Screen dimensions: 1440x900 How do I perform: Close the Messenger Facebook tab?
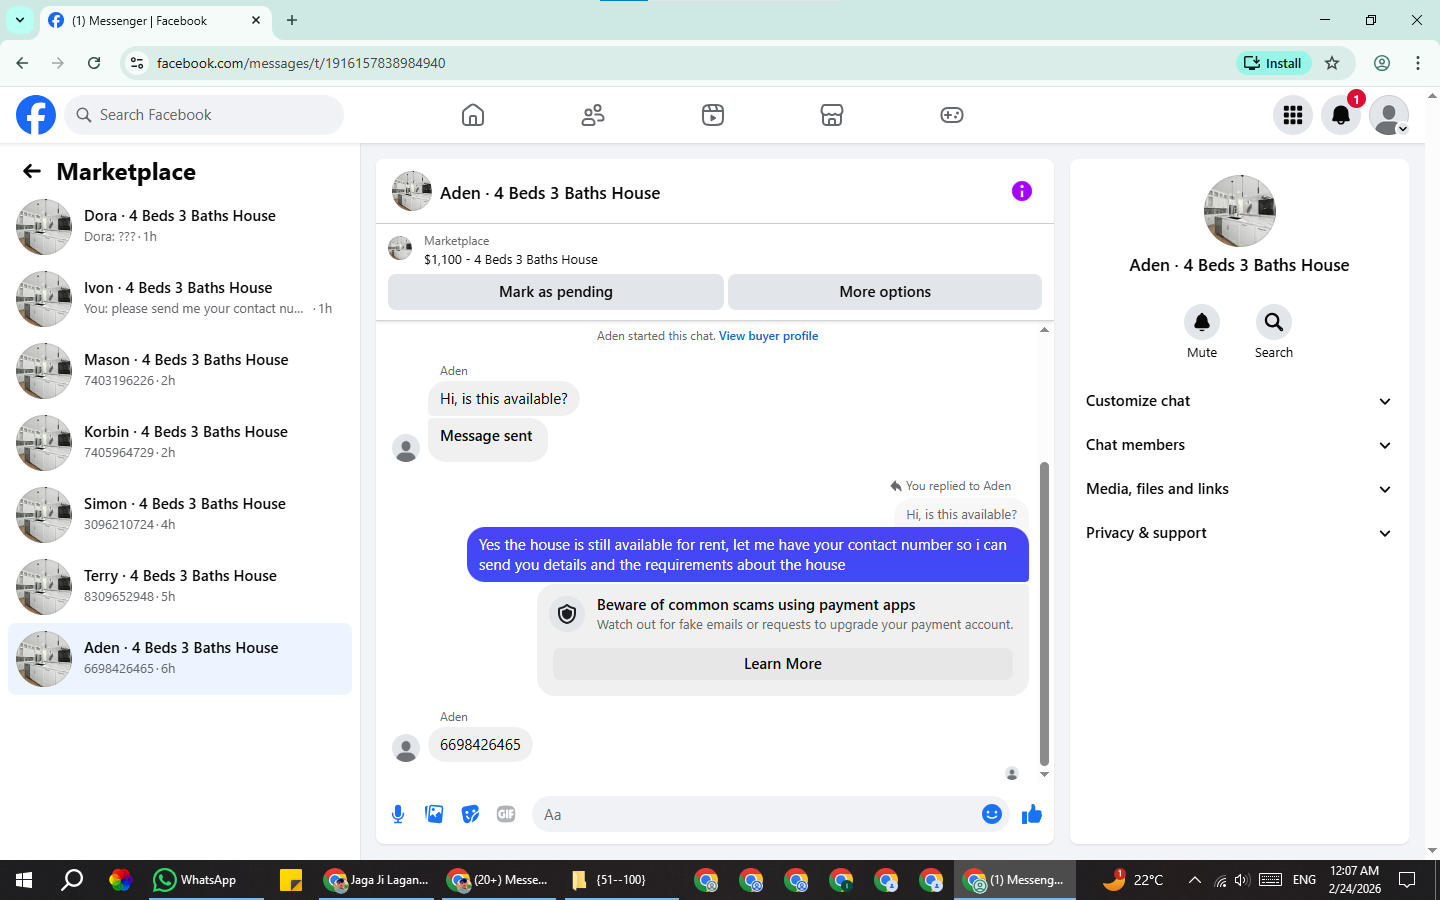point(256,20)
